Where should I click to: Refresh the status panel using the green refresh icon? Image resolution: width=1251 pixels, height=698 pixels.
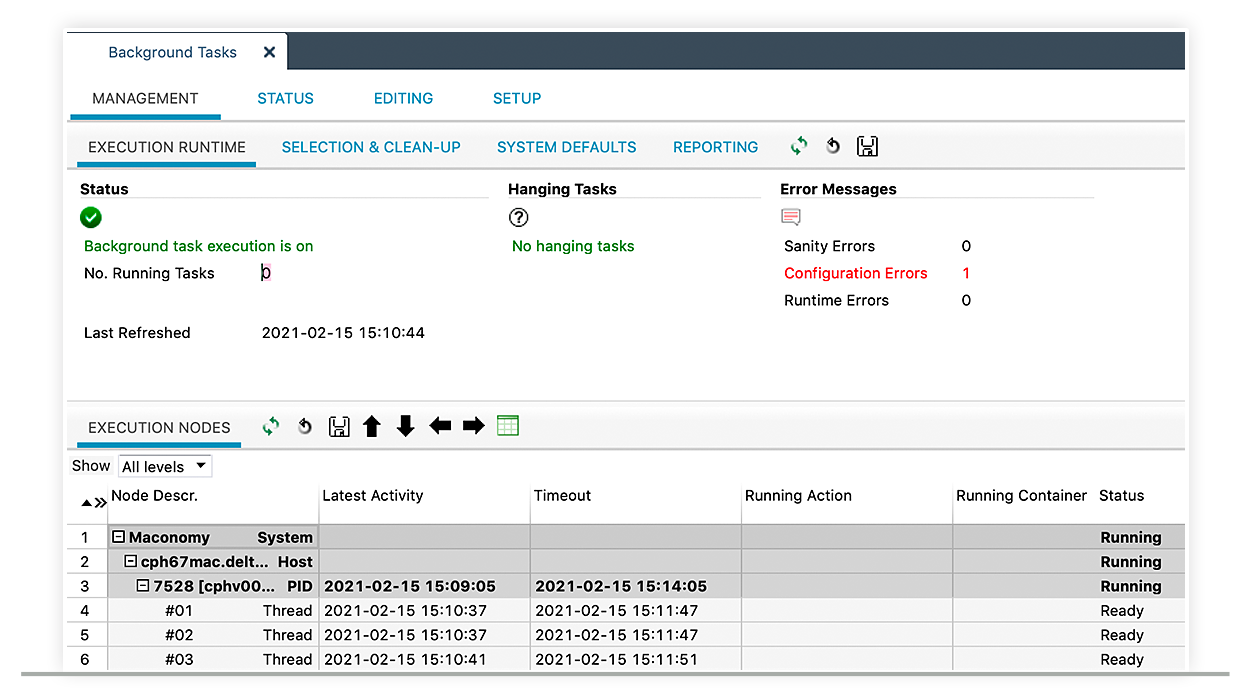(x=798, y=146)
